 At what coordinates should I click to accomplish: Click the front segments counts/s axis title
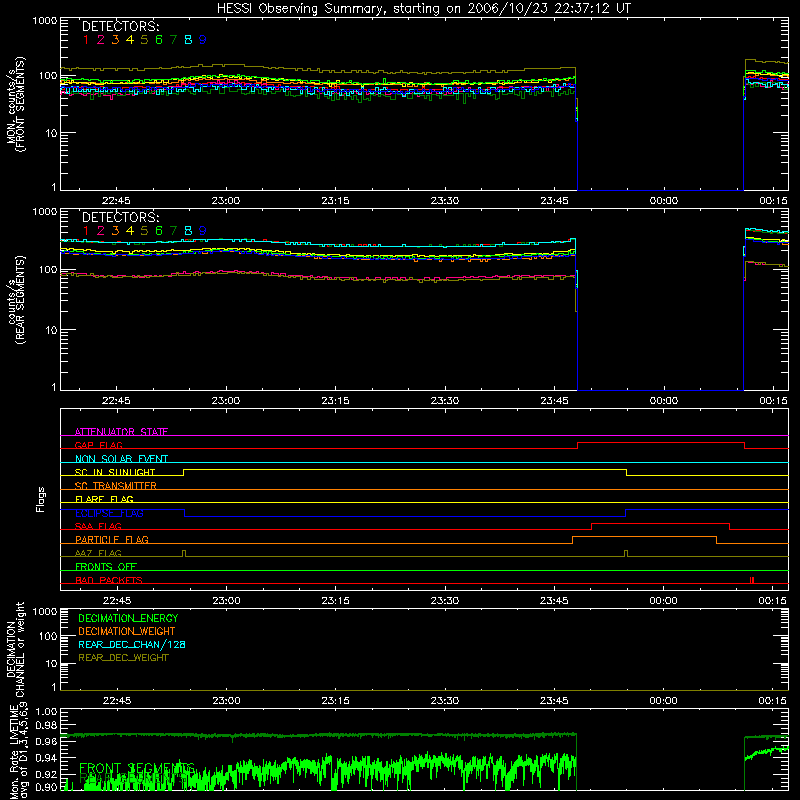tap(15, 104)
